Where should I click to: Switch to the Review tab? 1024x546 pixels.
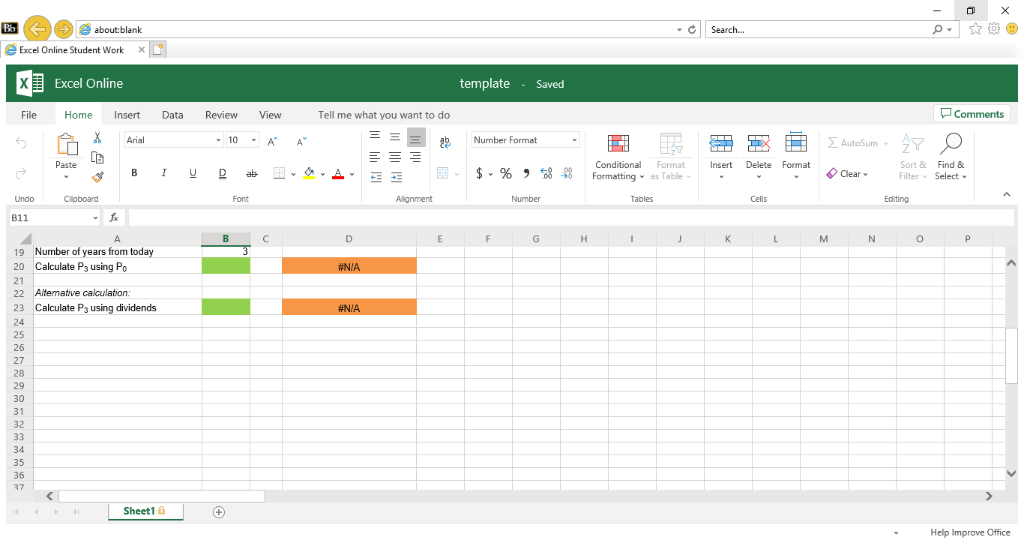tap(221, 115)
